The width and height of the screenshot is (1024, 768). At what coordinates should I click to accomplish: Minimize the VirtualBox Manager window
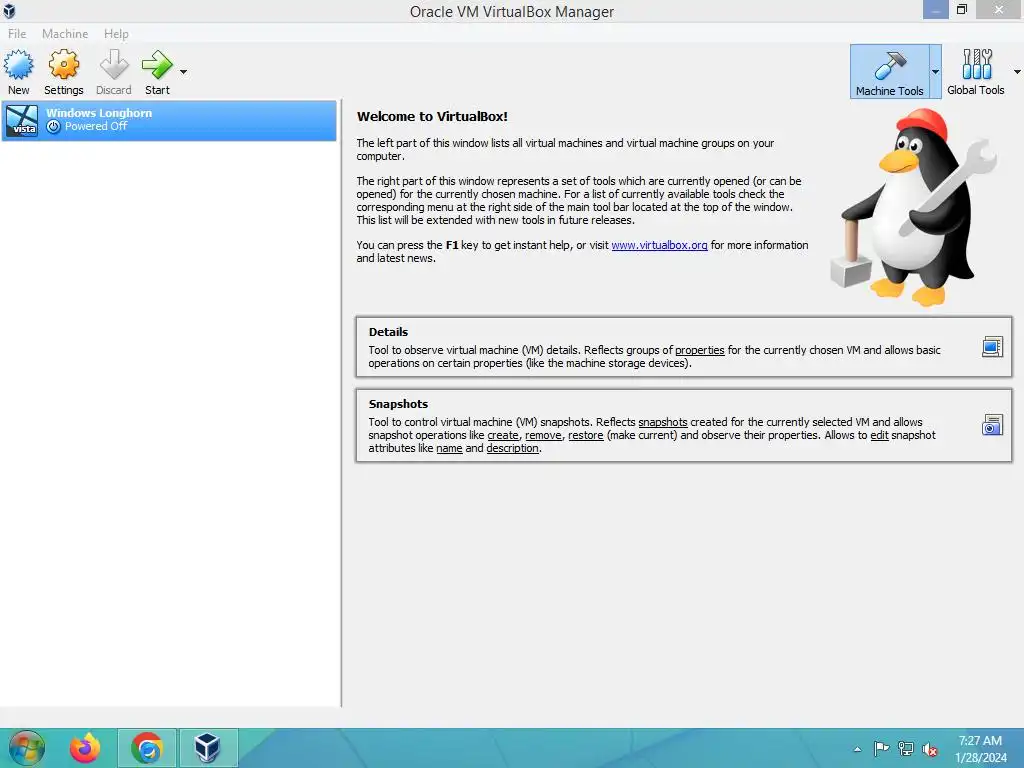click(x=935, y=10)
